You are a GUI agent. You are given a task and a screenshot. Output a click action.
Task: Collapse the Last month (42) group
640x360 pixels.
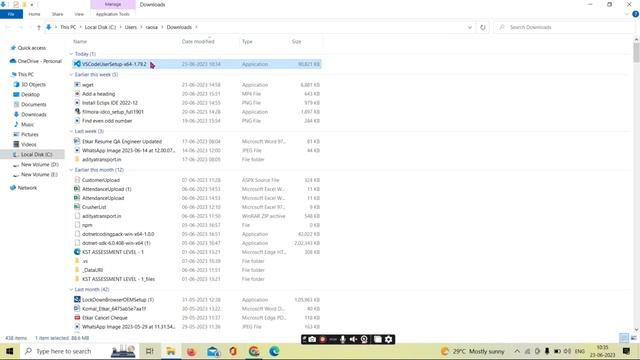tap(71, 289)
